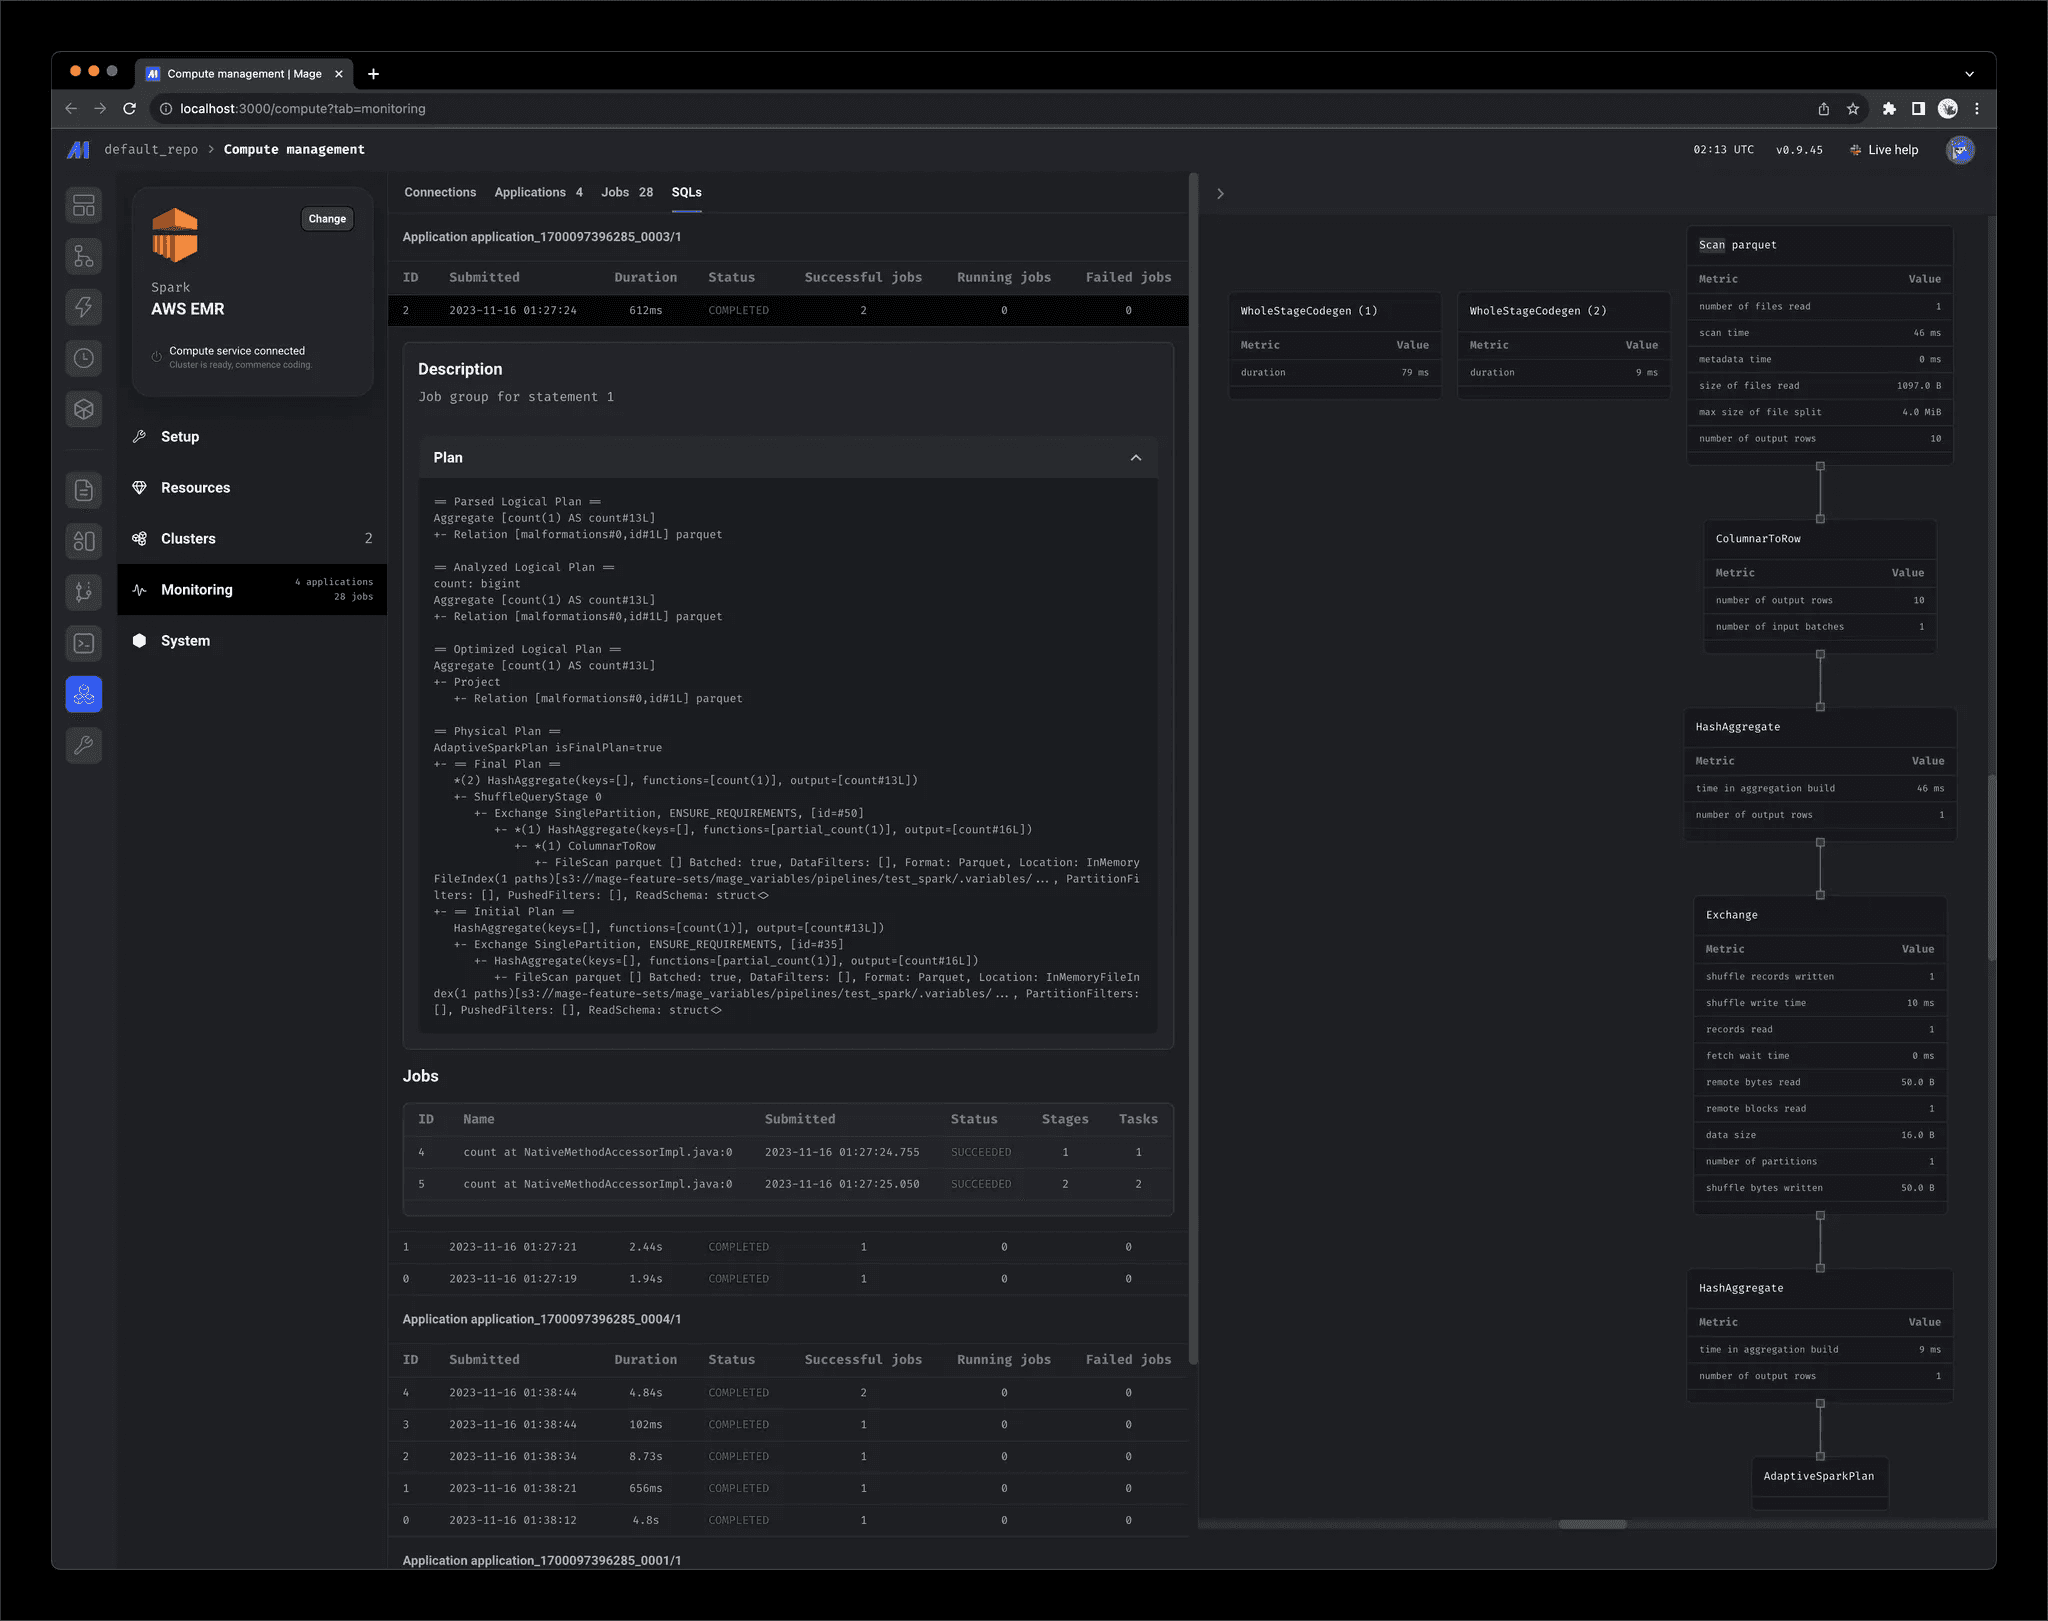Screen dimensions: 2048x1621
Task: Select SQL row with duration 8.73s
Action: click(x=788, y=1457)
